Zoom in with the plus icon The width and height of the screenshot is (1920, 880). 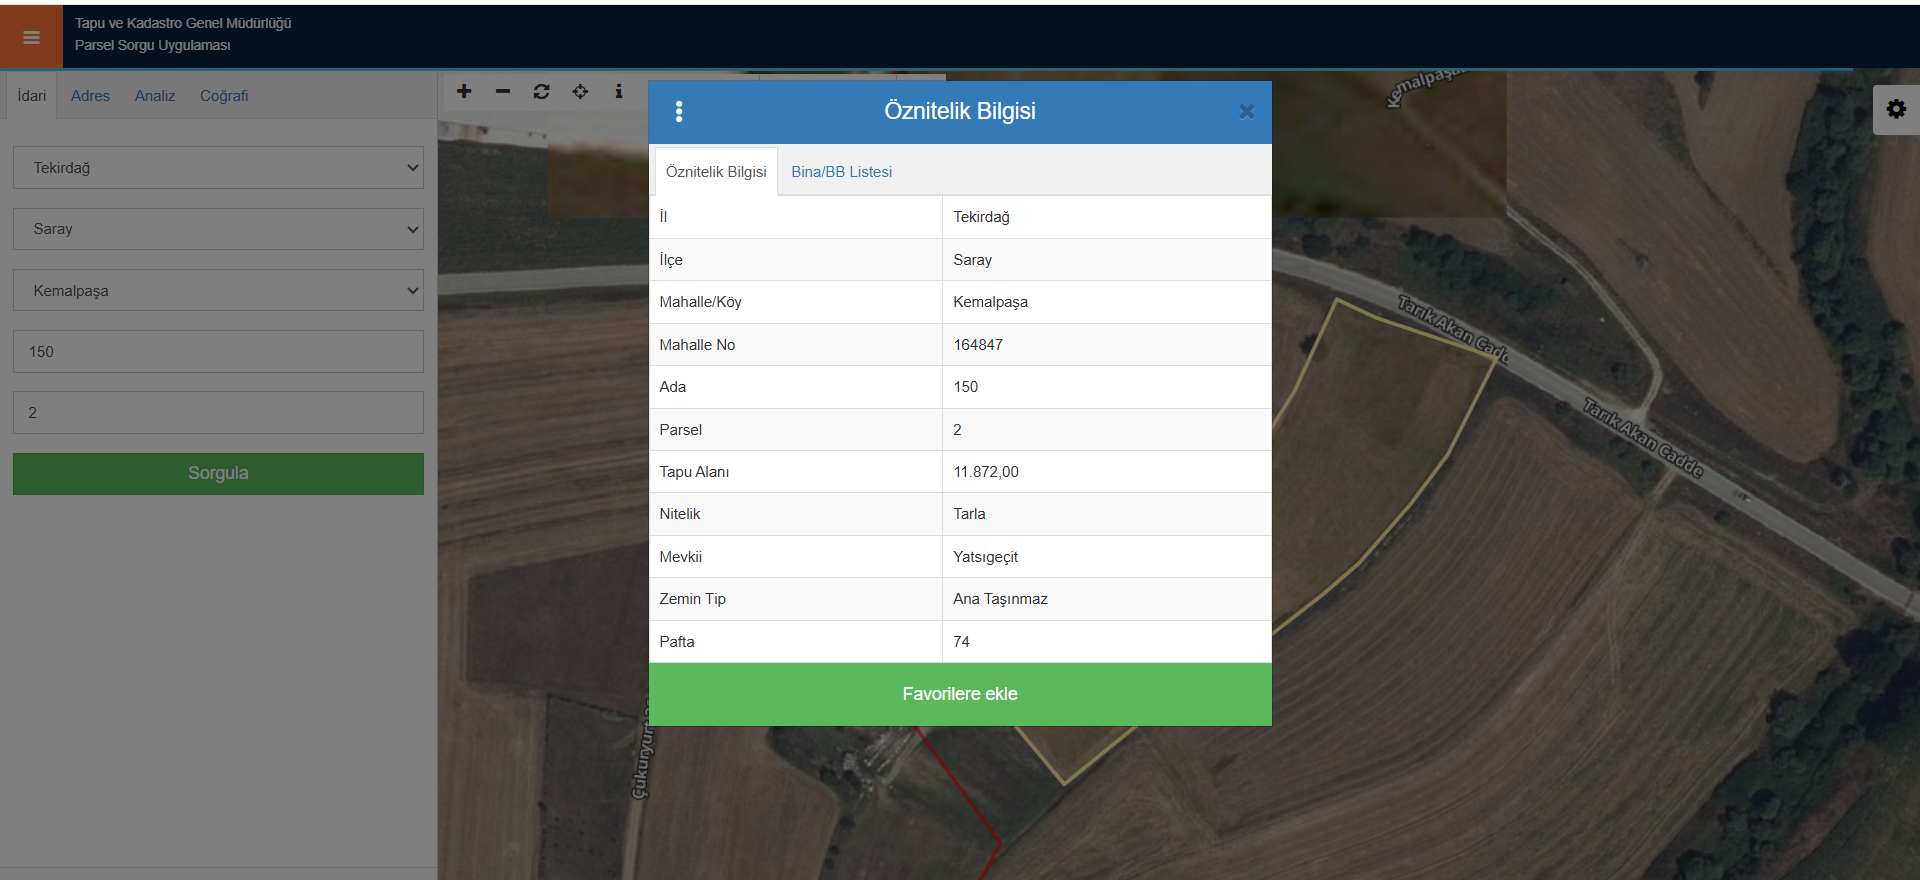click(464, 91)
